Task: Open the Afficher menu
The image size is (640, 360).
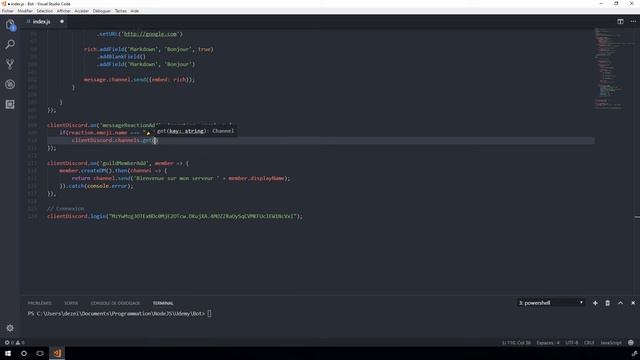Action: [x=64, y=11]
